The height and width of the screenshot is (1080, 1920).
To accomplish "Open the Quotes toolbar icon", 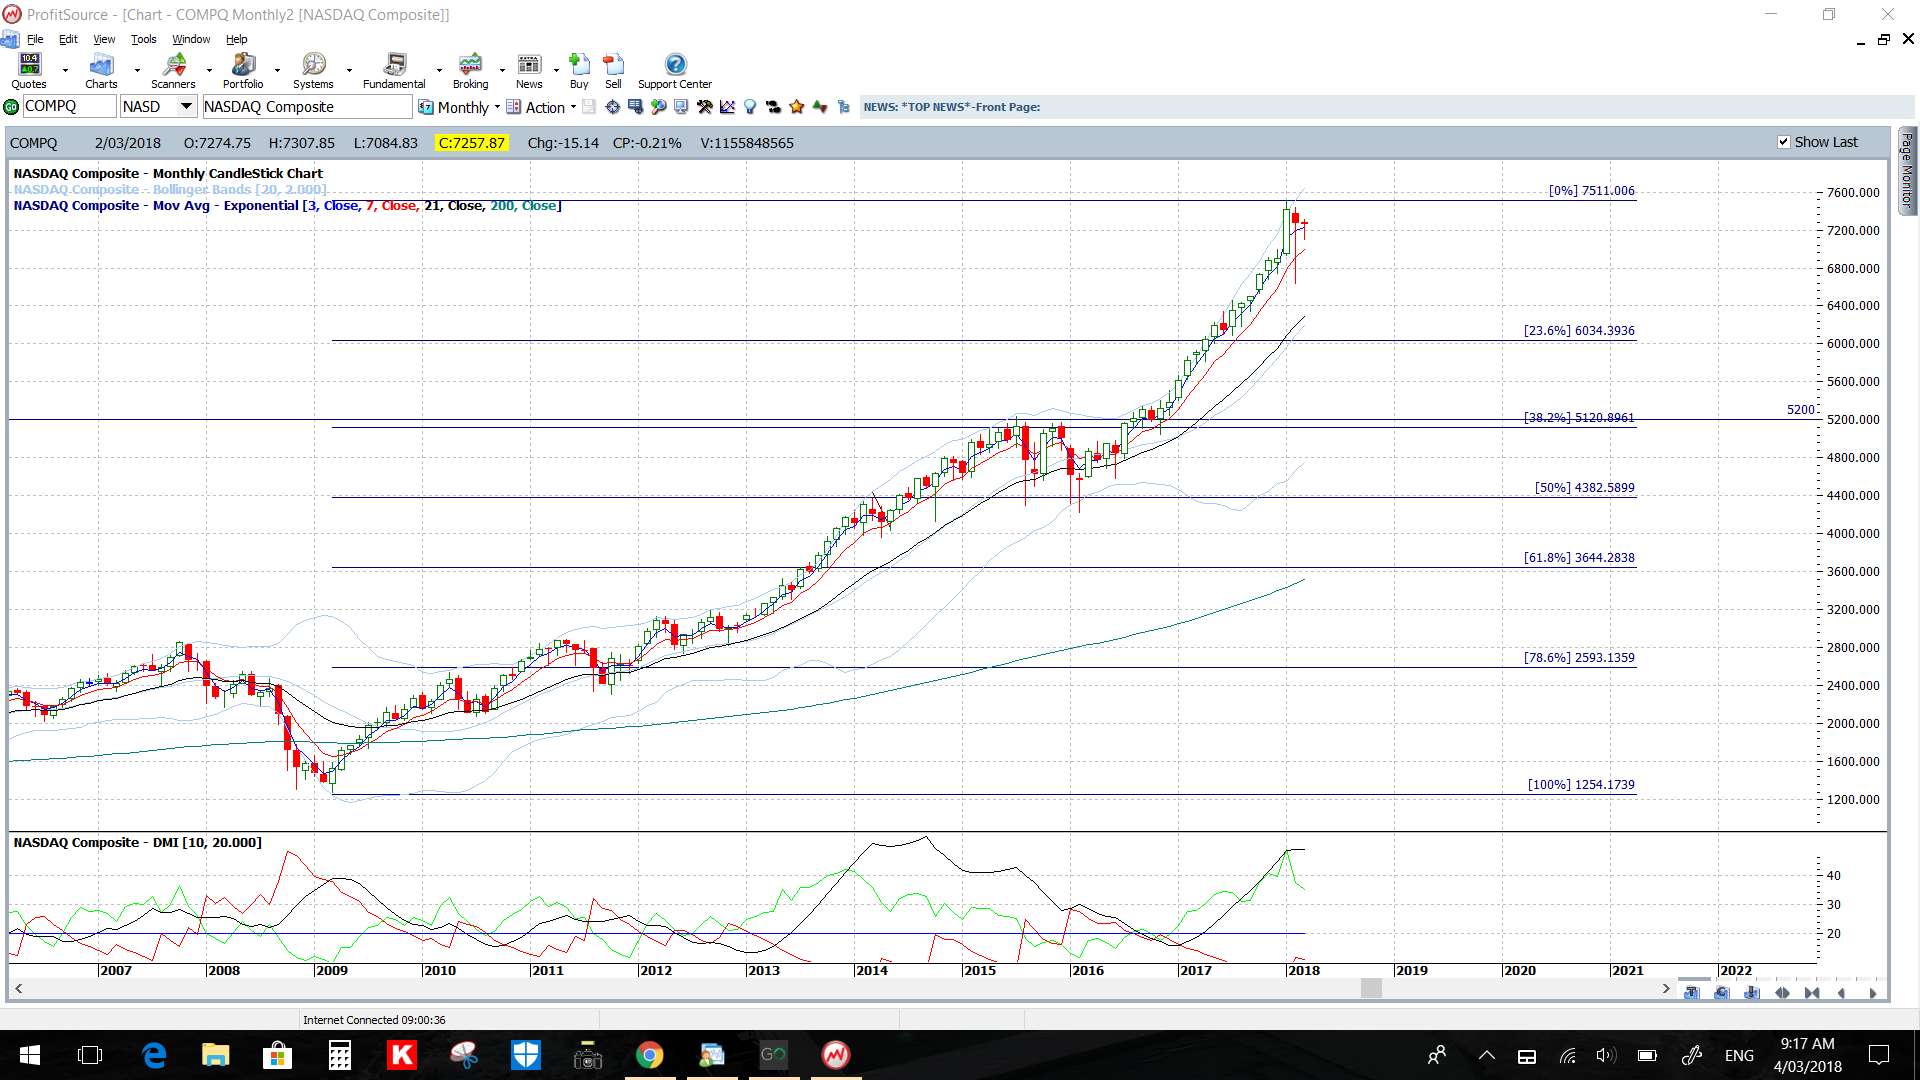I will coord(29,71).
